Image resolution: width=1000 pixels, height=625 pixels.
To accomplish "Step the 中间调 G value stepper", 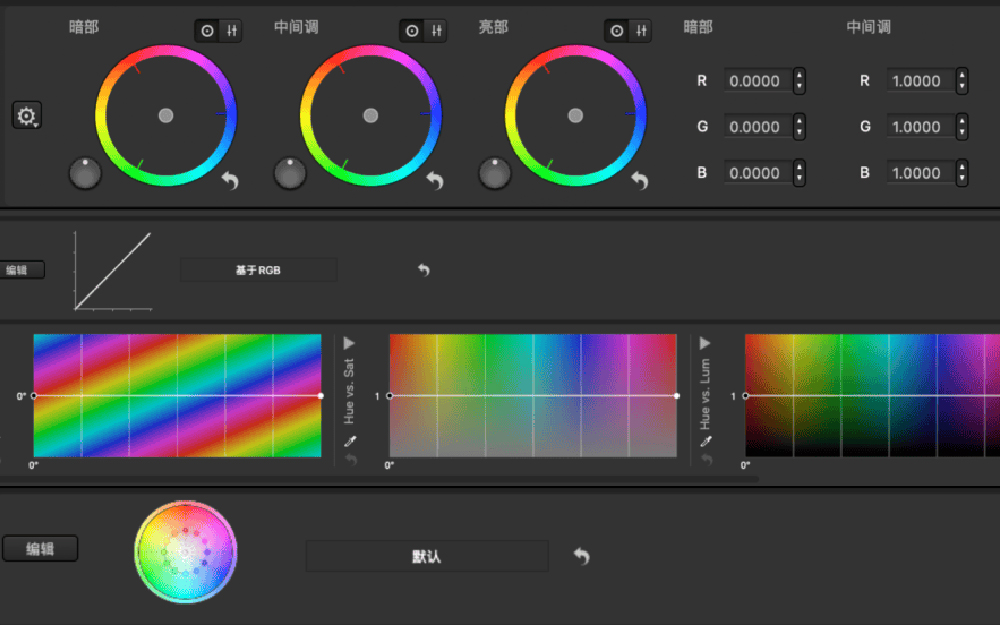I will click(962, 127).
